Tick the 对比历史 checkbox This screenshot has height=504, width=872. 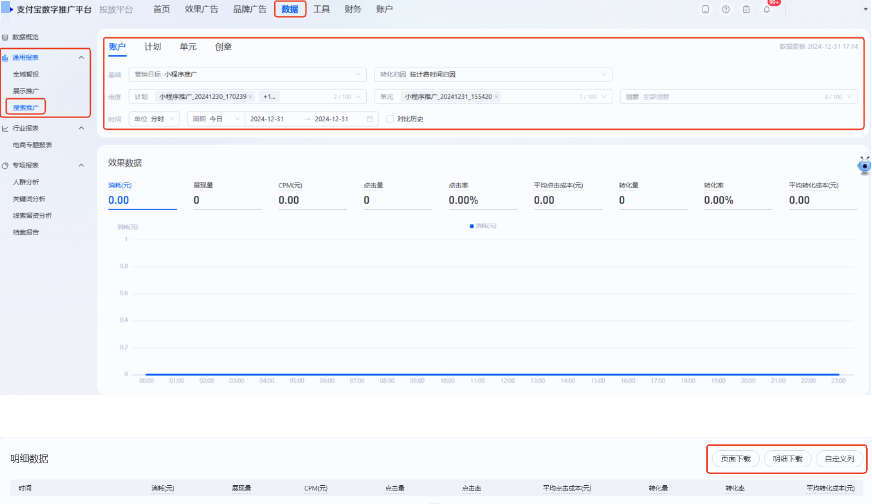390,119
